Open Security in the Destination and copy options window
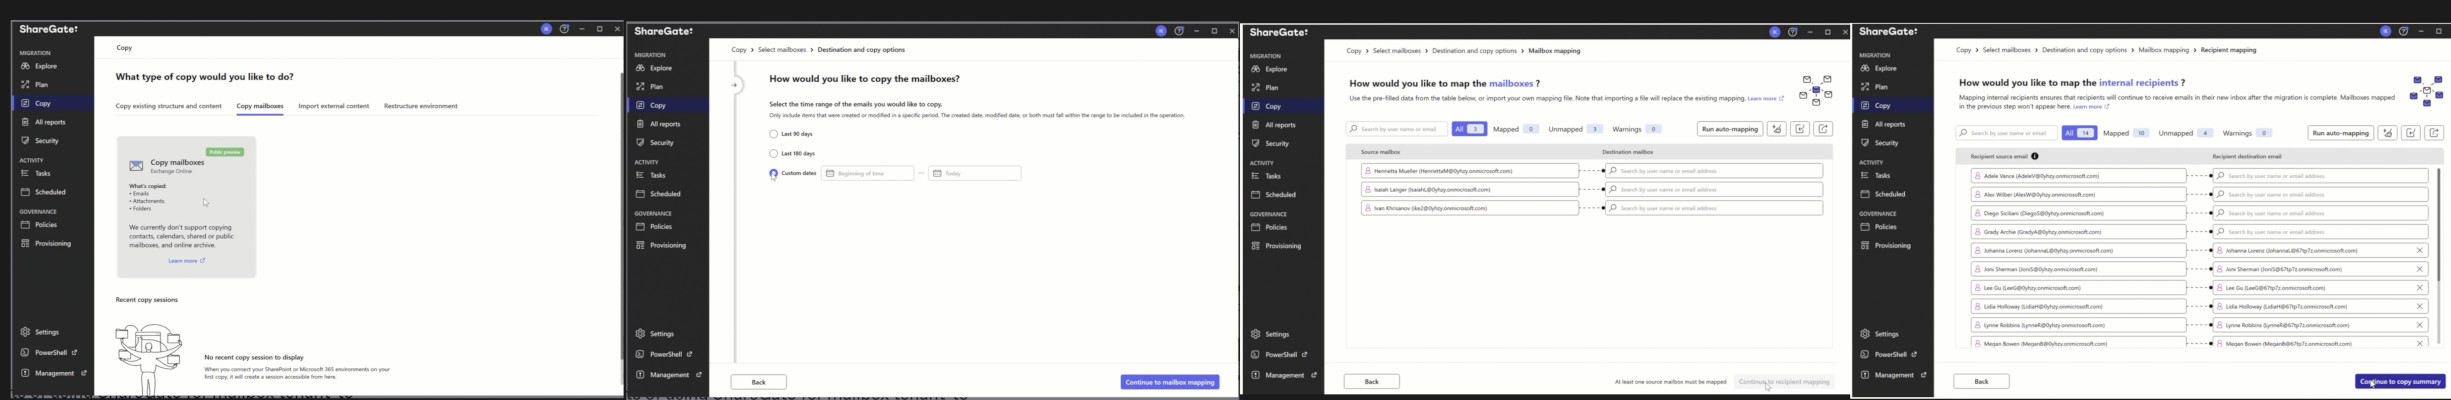The image size is (2451, 400). (661, 143)
